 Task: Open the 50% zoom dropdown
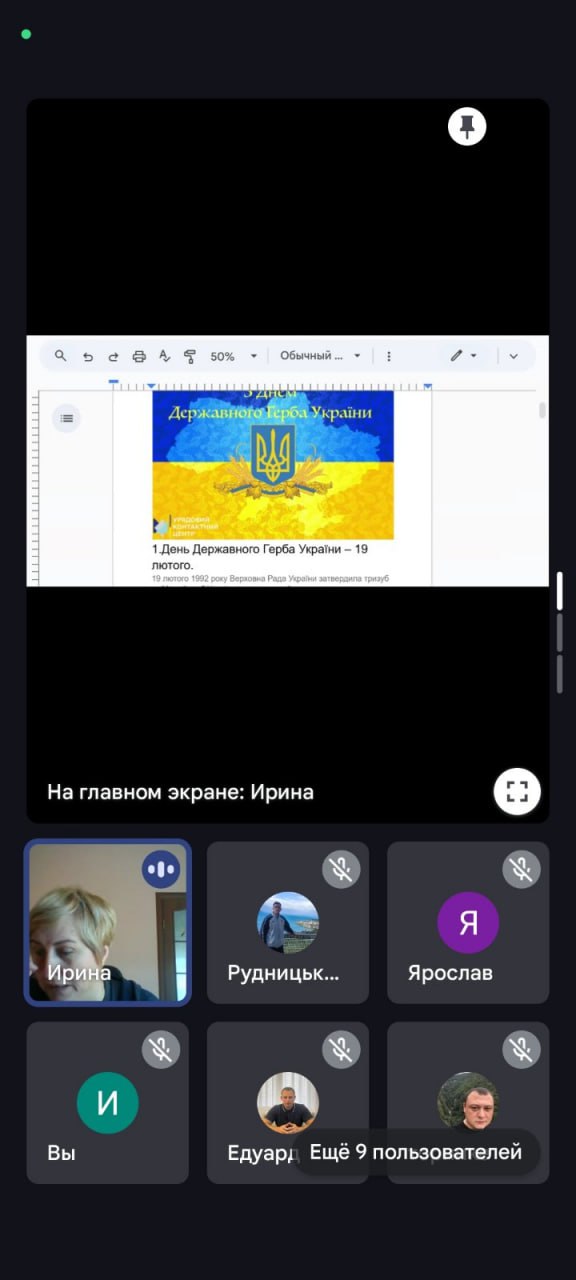tap(234, 356)
